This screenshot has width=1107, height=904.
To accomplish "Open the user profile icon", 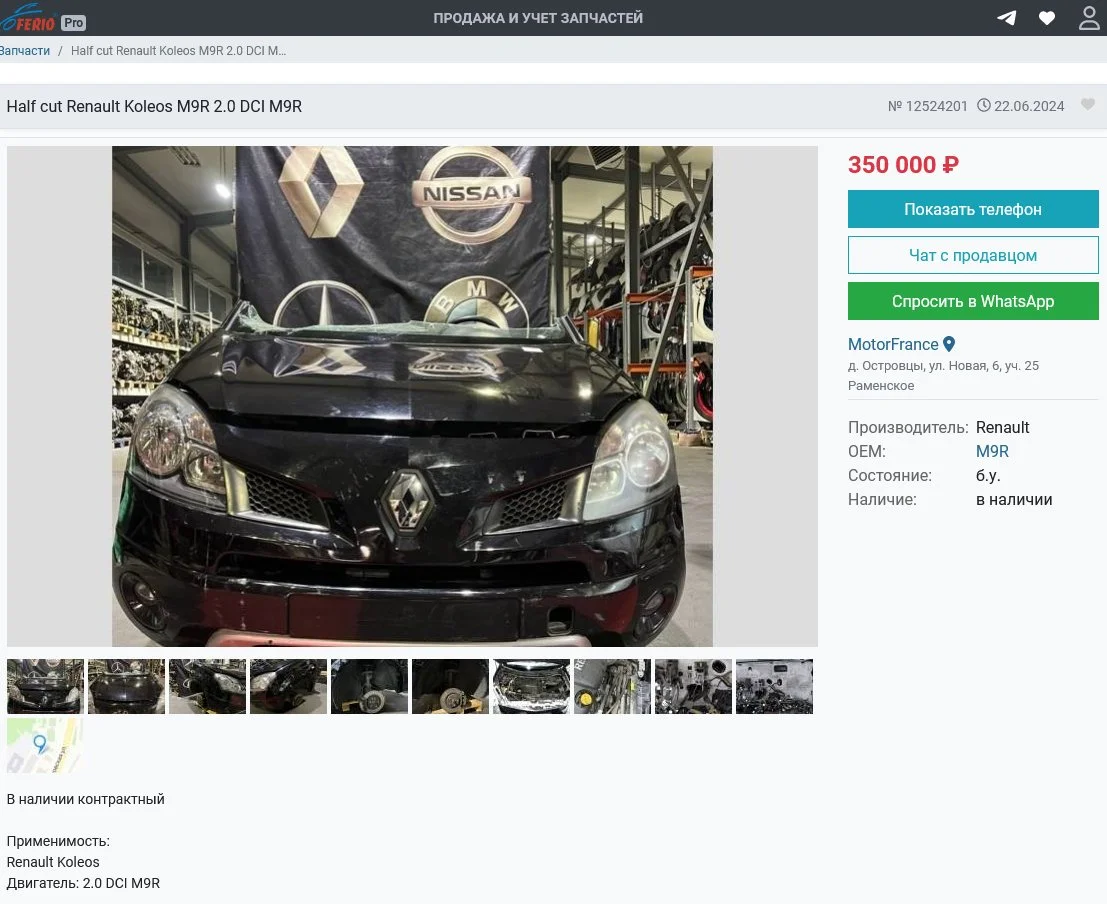I will click(1089, 18).
